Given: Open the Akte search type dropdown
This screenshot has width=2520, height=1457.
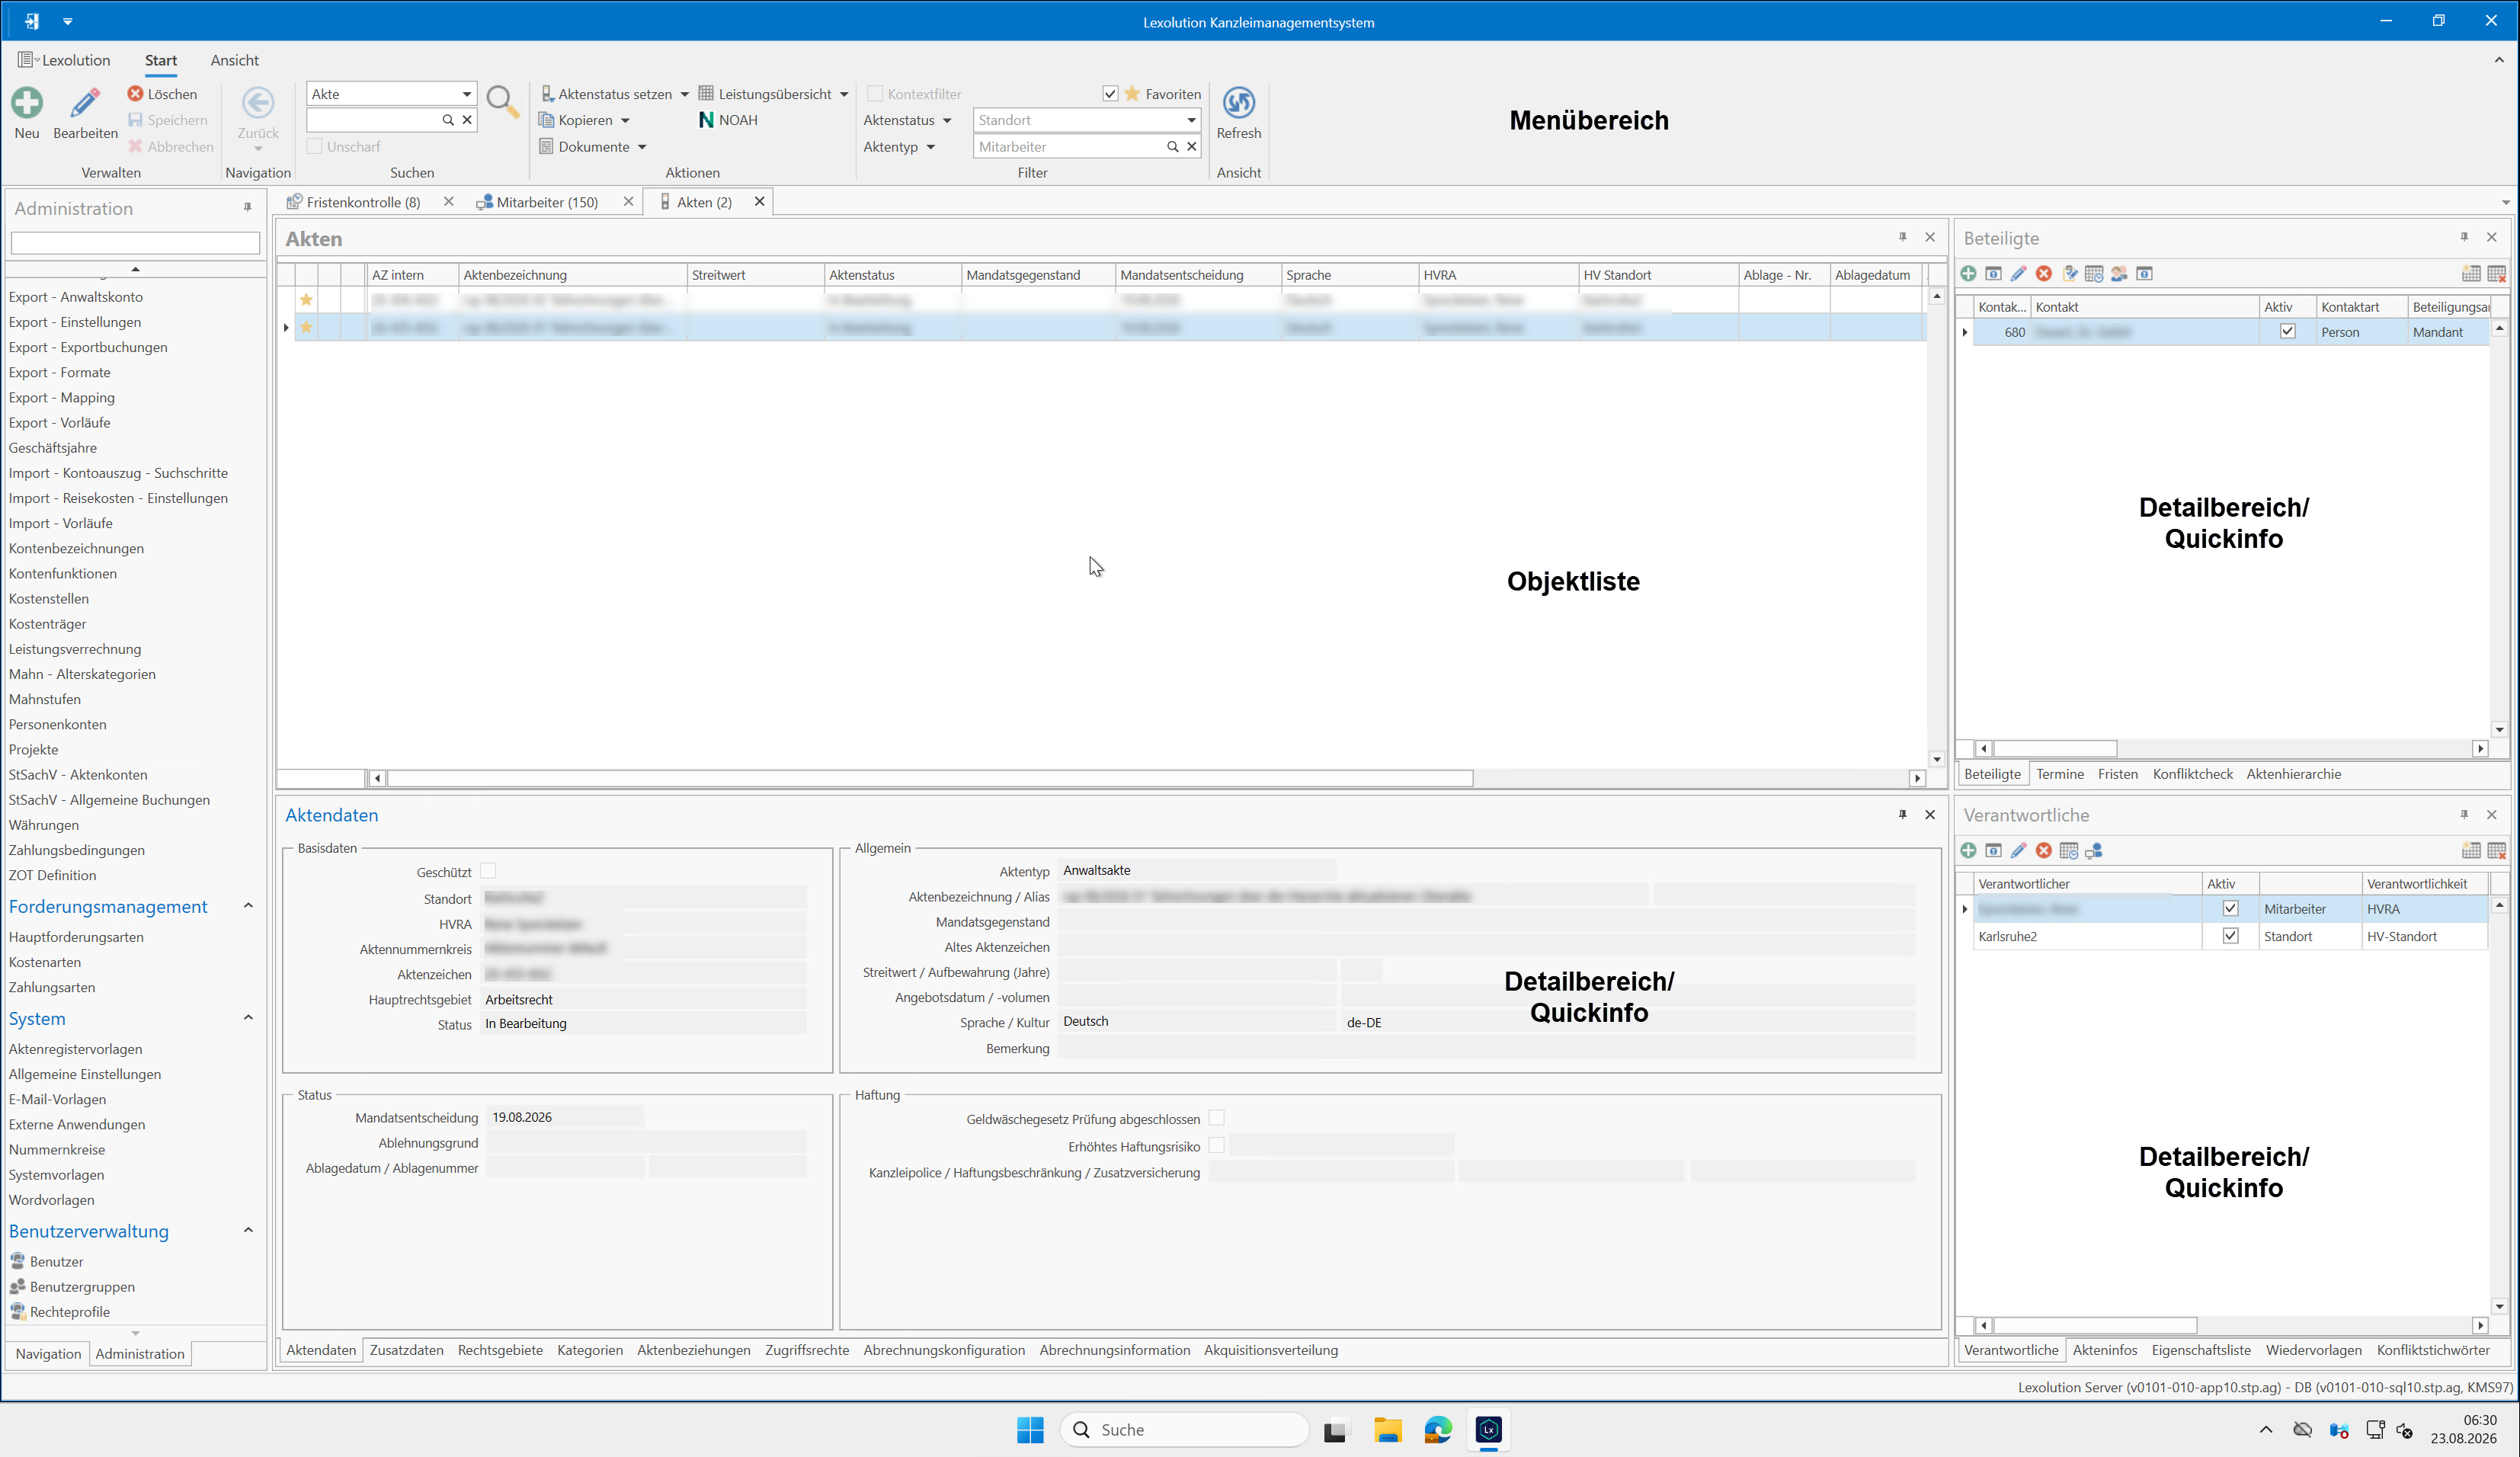Looking at the screenshot, I should pyautogui.click(x=466, y=93).
